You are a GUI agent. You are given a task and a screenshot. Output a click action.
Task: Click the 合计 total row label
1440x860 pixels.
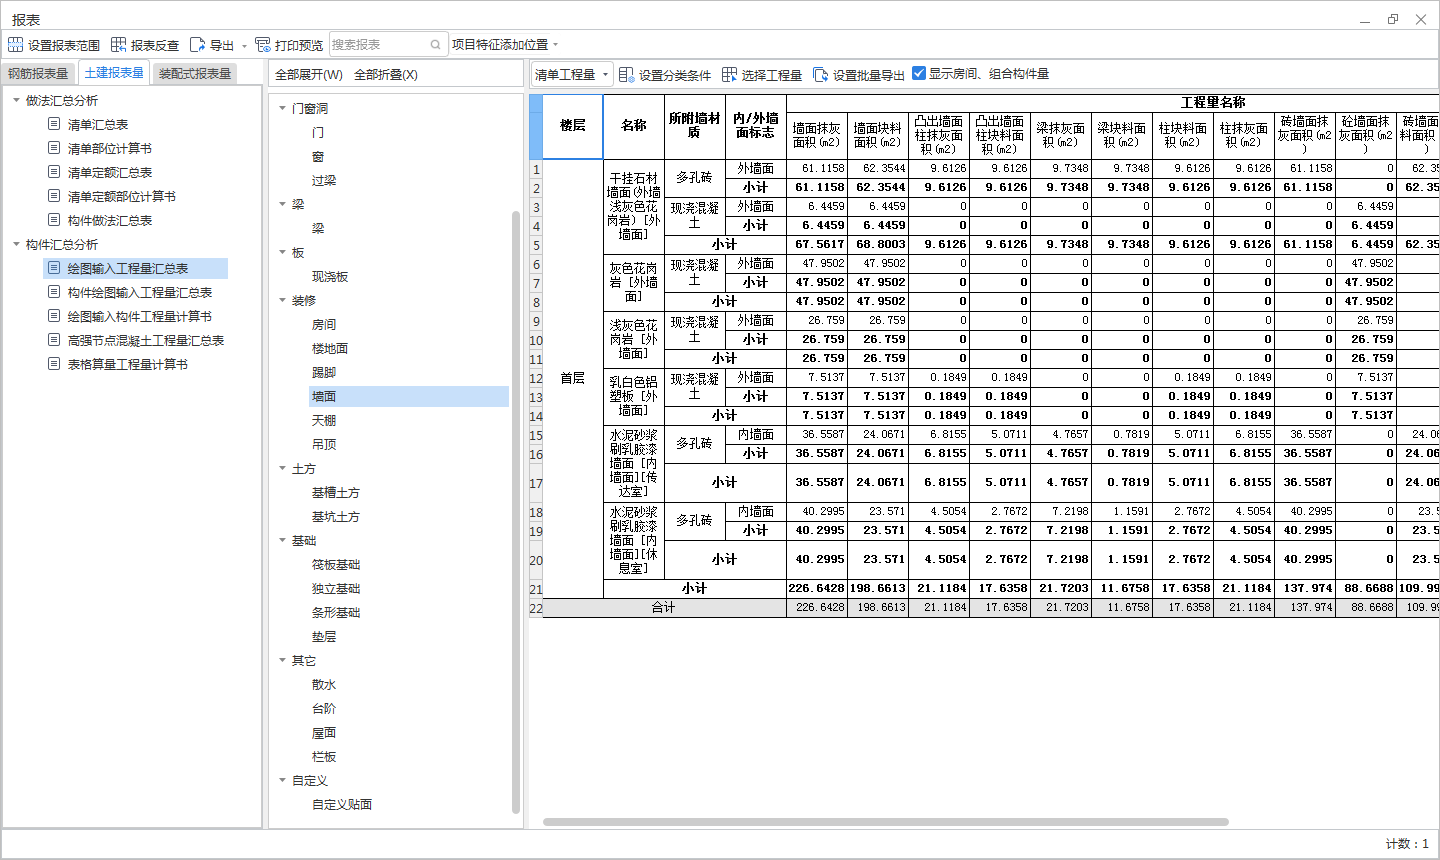click(x=664, y=608)
